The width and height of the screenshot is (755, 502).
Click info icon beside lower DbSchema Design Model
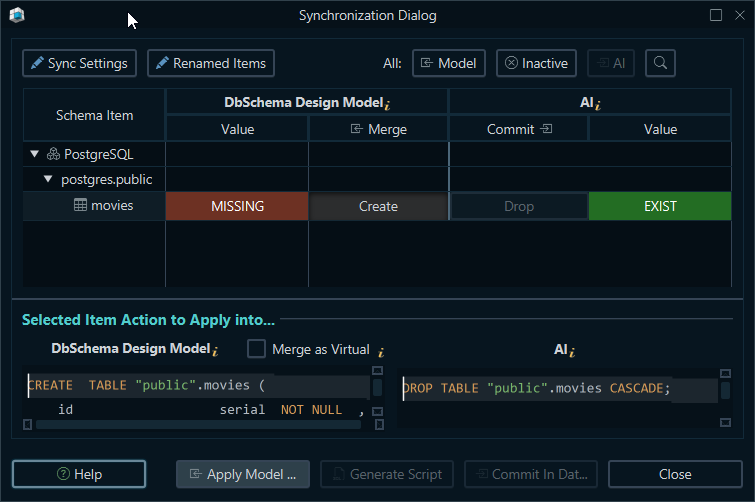click(x=215, y=350)
